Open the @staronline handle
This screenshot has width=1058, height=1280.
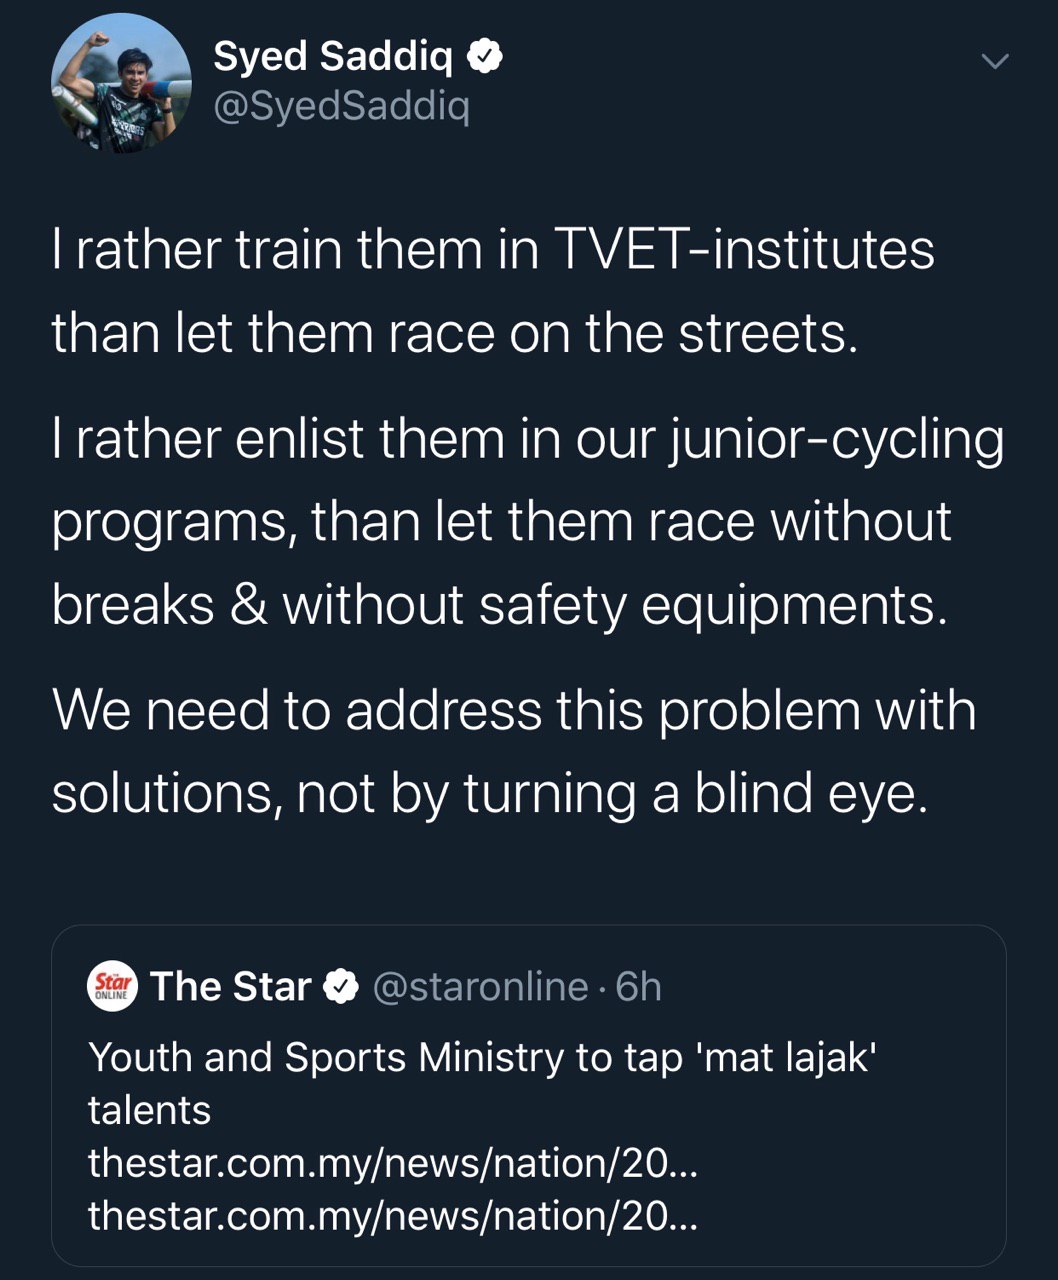pyautogui.click(x=480, y=987)
